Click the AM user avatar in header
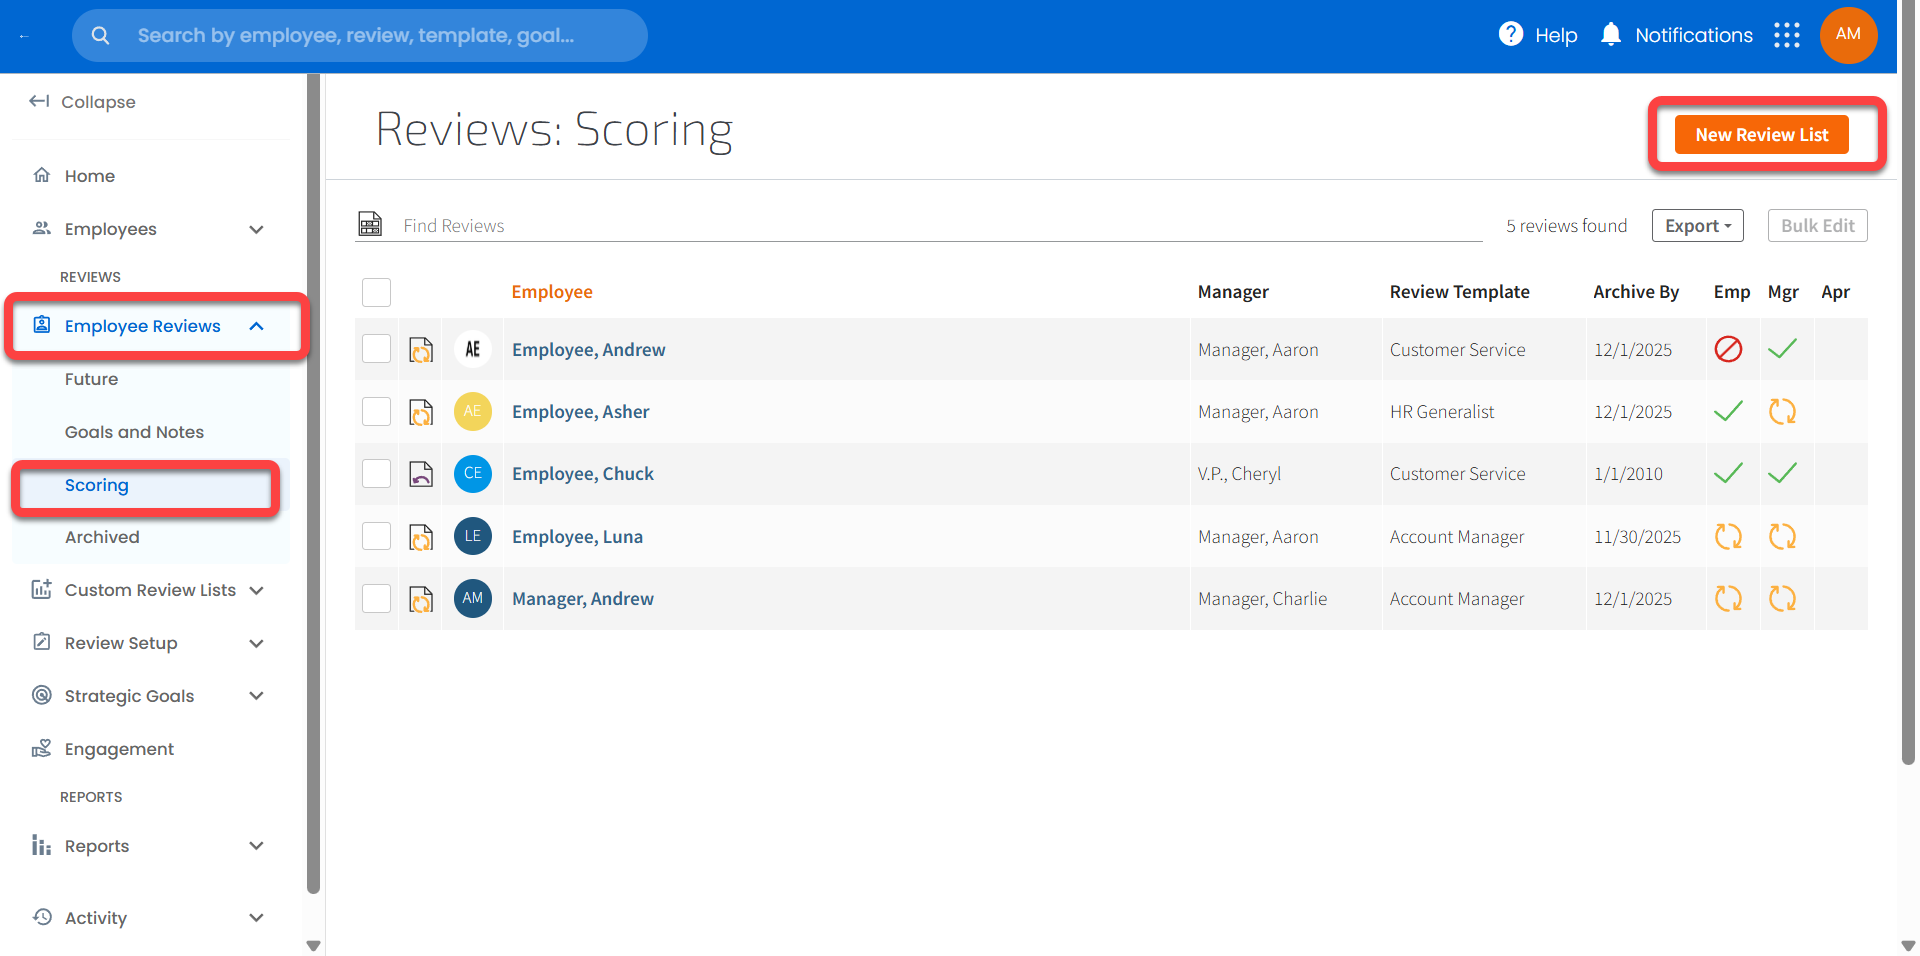Screen dimensions: 1920x956 coord(1847,35)
